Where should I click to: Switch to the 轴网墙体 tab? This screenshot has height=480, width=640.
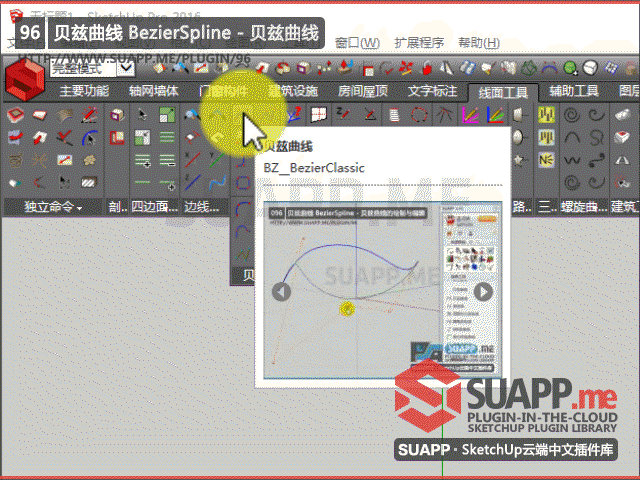click(x=154, y=91)
